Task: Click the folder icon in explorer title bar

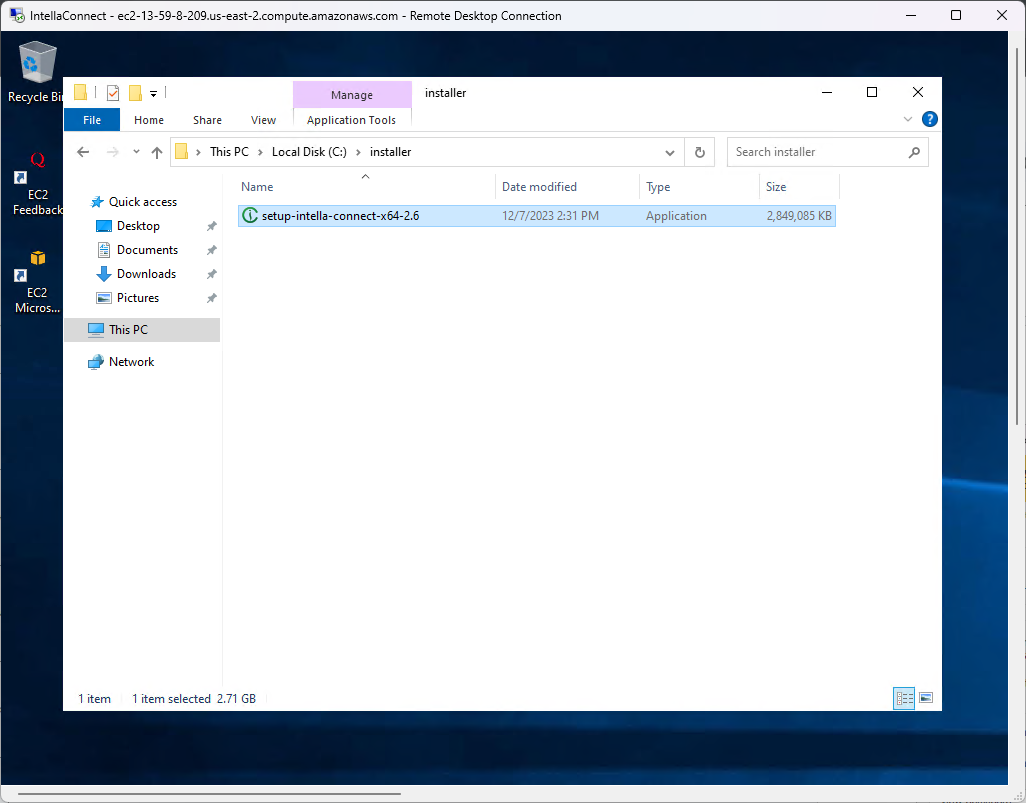Action: coord(80,92)
